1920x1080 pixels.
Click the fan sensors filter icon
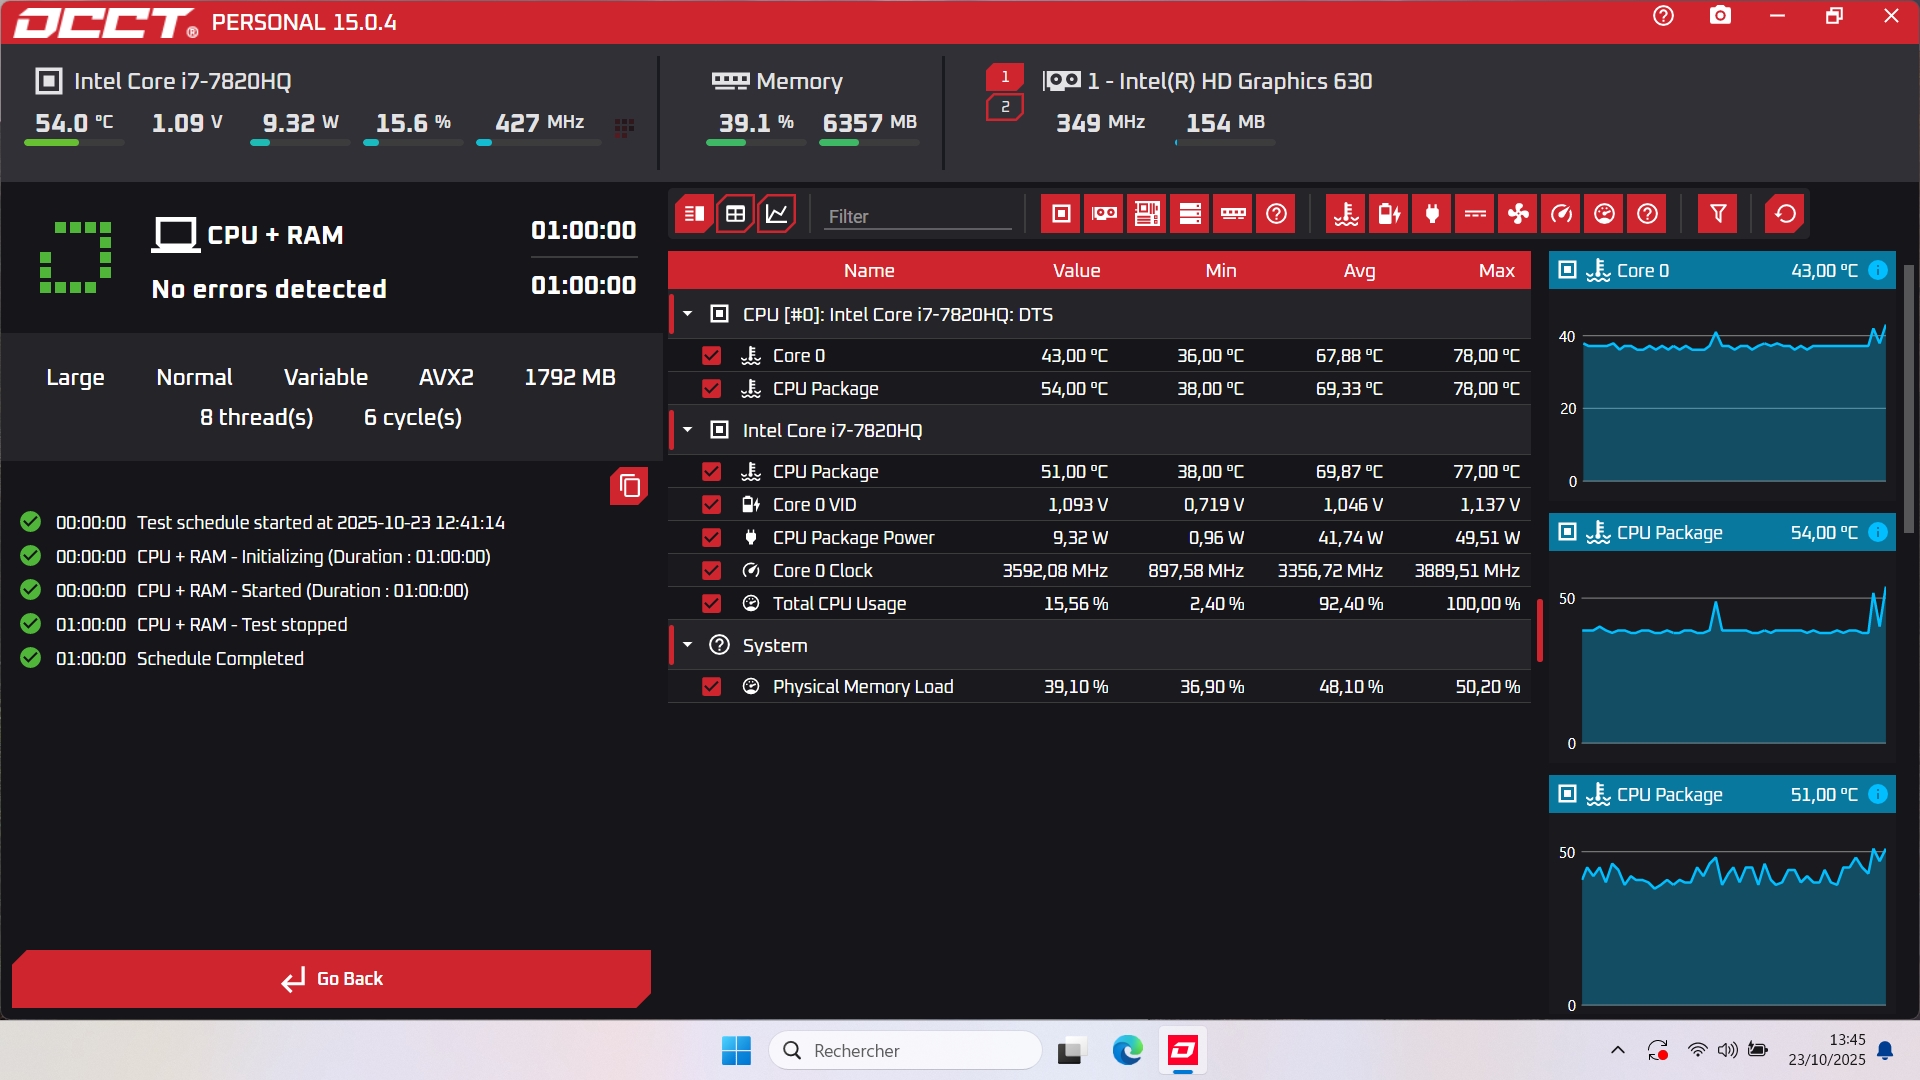point(1518,214)
